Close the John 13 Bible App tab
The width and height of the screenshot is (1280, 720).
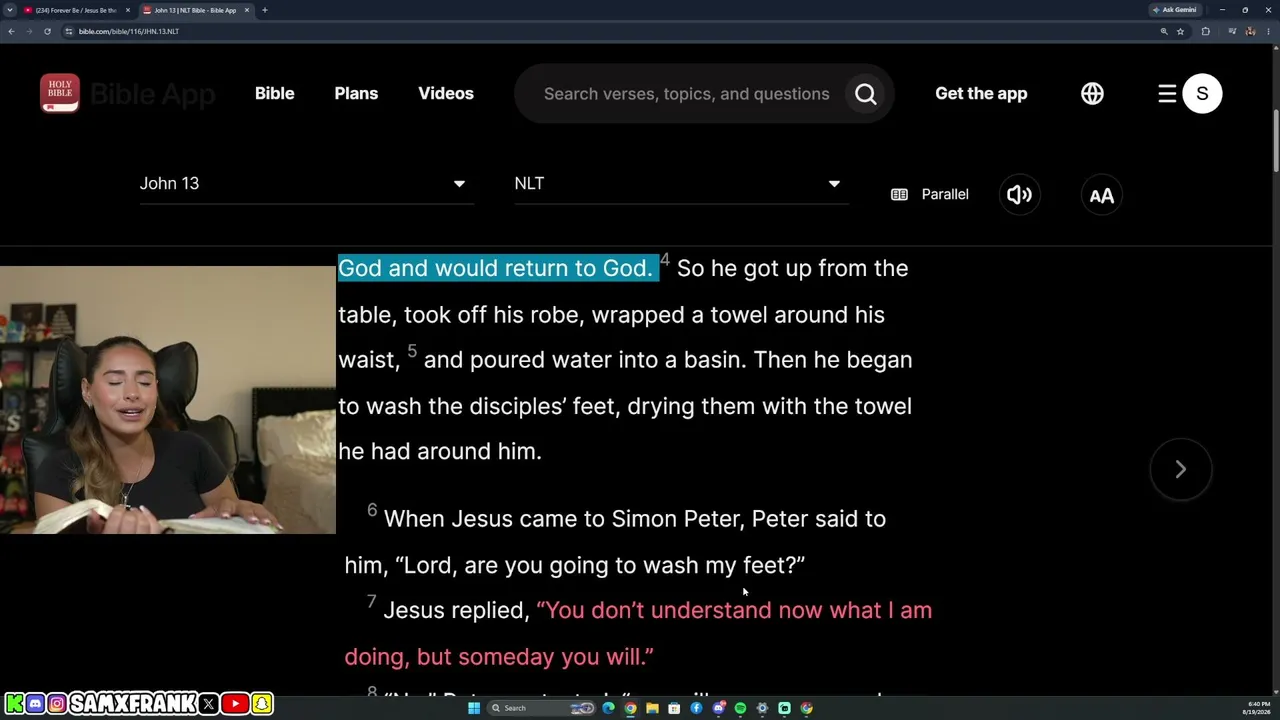247,10
